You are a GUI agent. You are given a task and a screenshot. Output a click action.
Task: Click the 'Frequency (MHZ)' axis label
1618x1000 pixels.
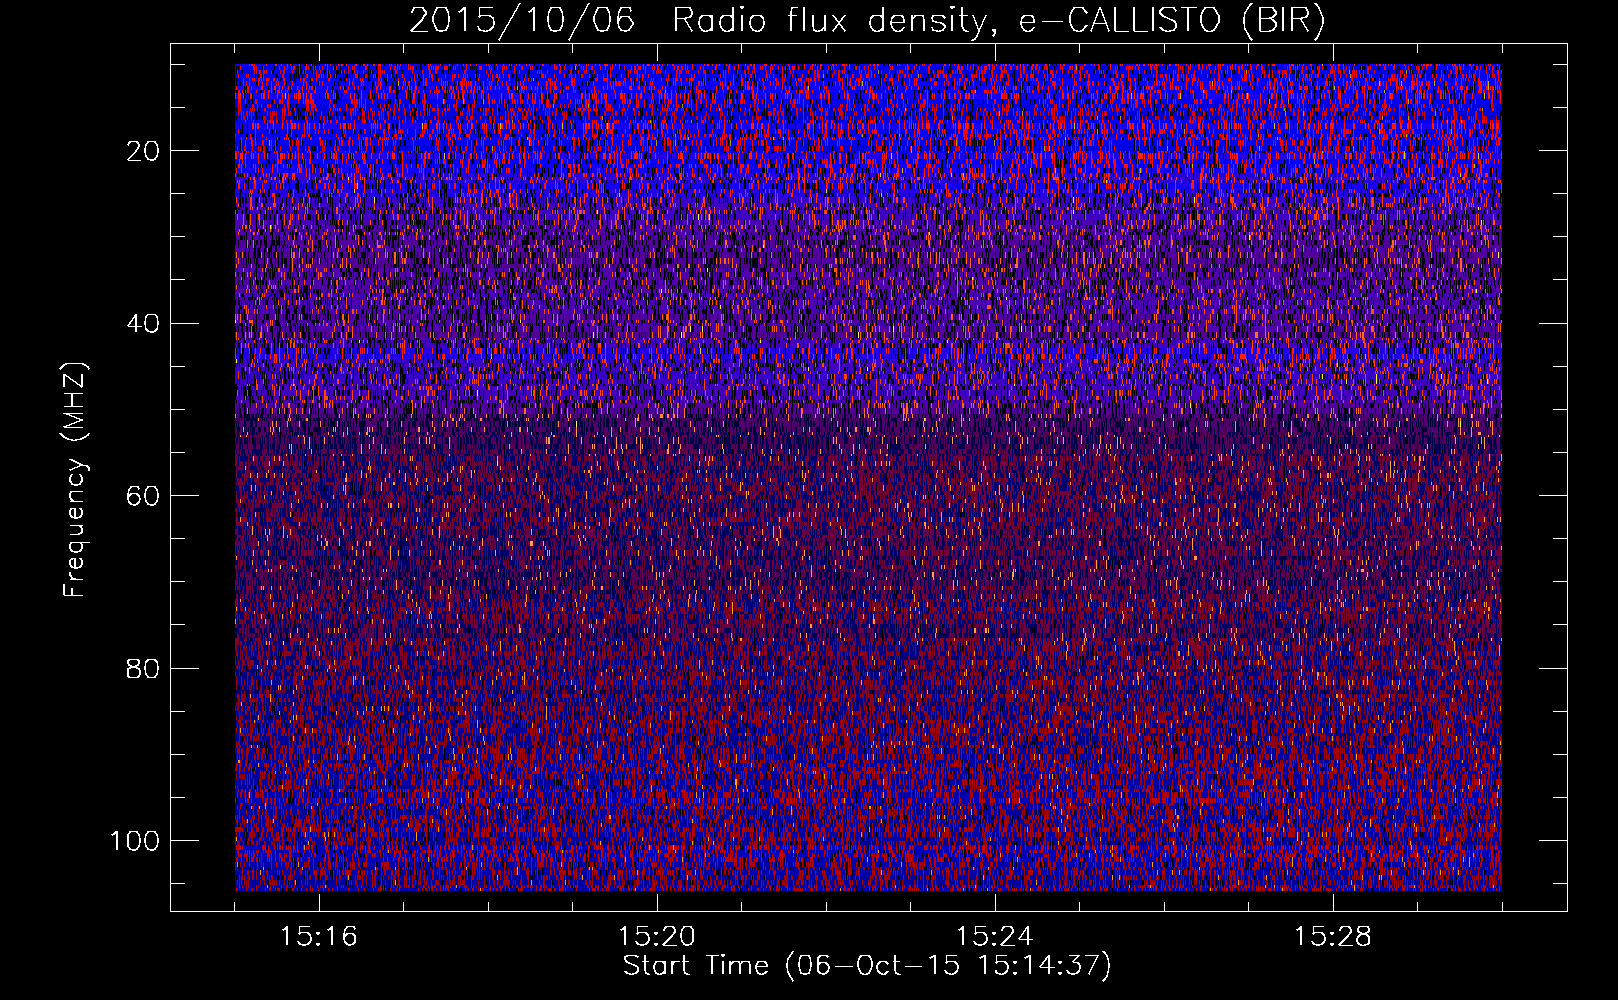(75, 479)
